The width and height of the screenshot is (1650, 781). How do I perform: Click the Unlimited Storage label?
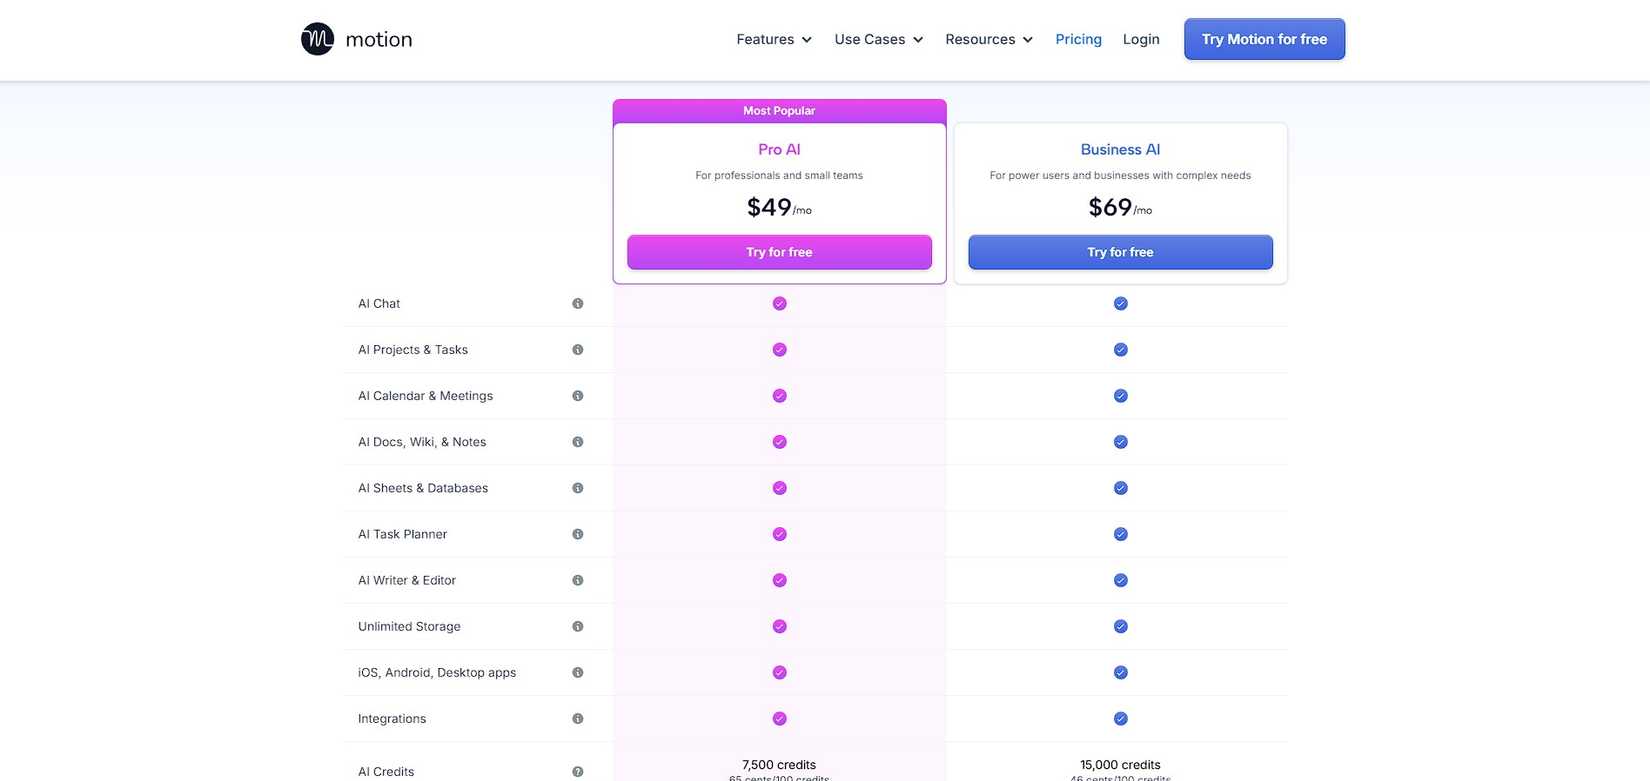pos(410,626)
